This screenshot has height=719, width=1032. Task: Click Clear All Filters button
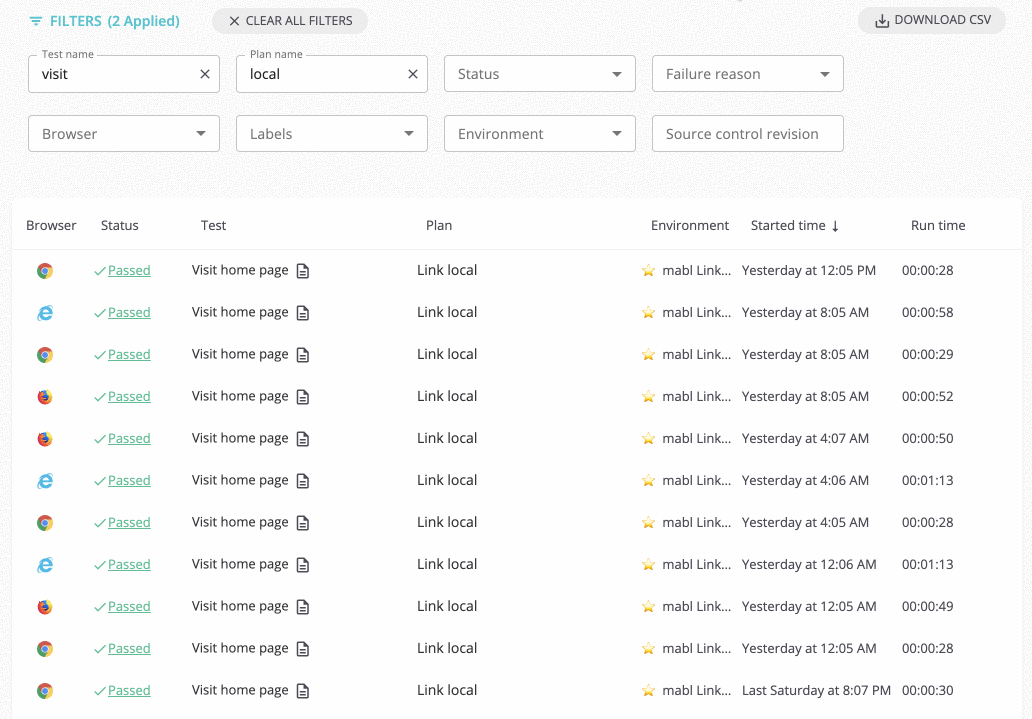pos(290,21)
